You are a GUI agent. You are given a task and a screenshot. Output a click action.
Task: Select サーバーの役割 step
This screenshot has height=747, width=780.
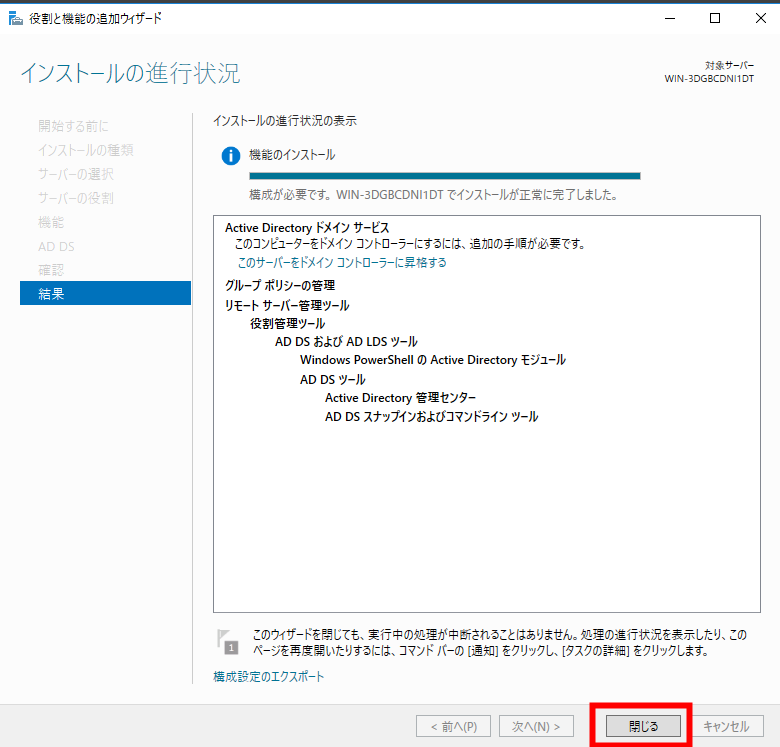tap(76, 198)
